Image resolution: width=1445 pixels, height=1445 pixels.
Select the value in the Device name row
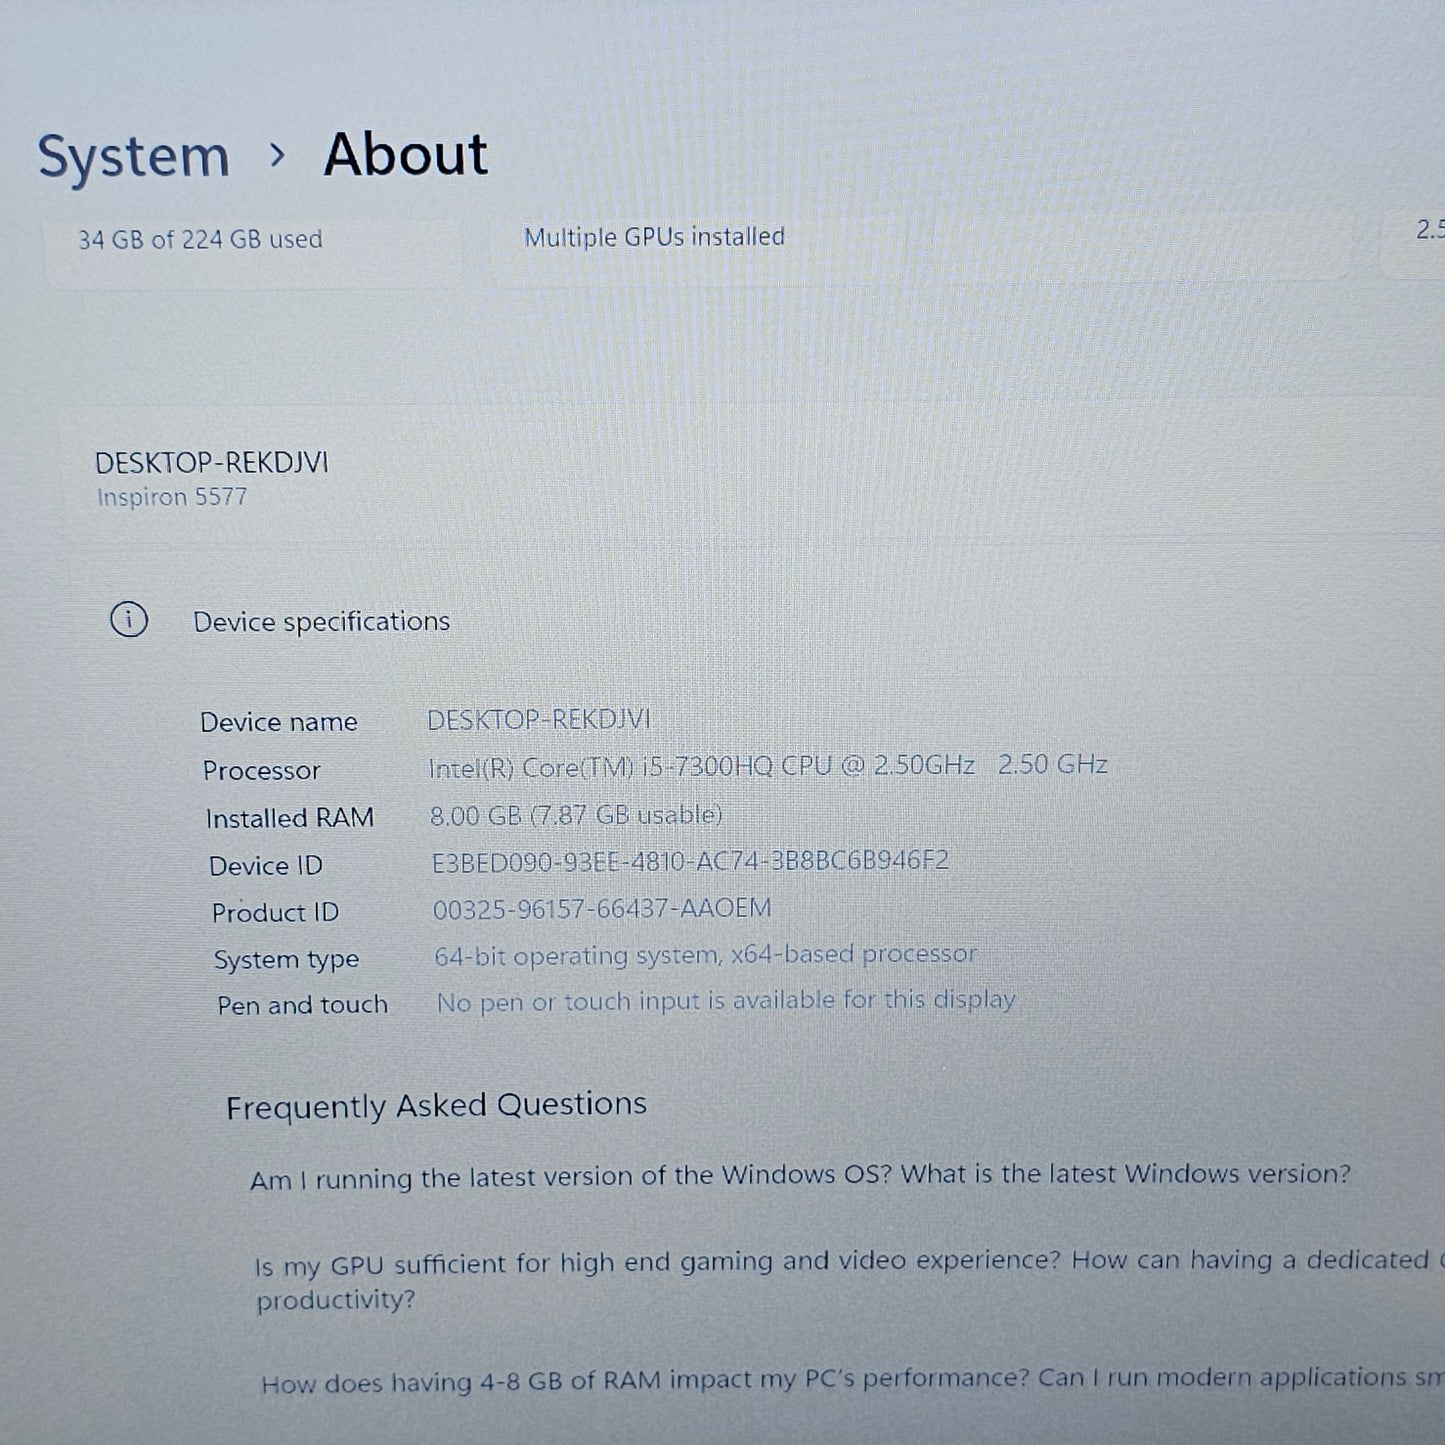pos(538,720)
